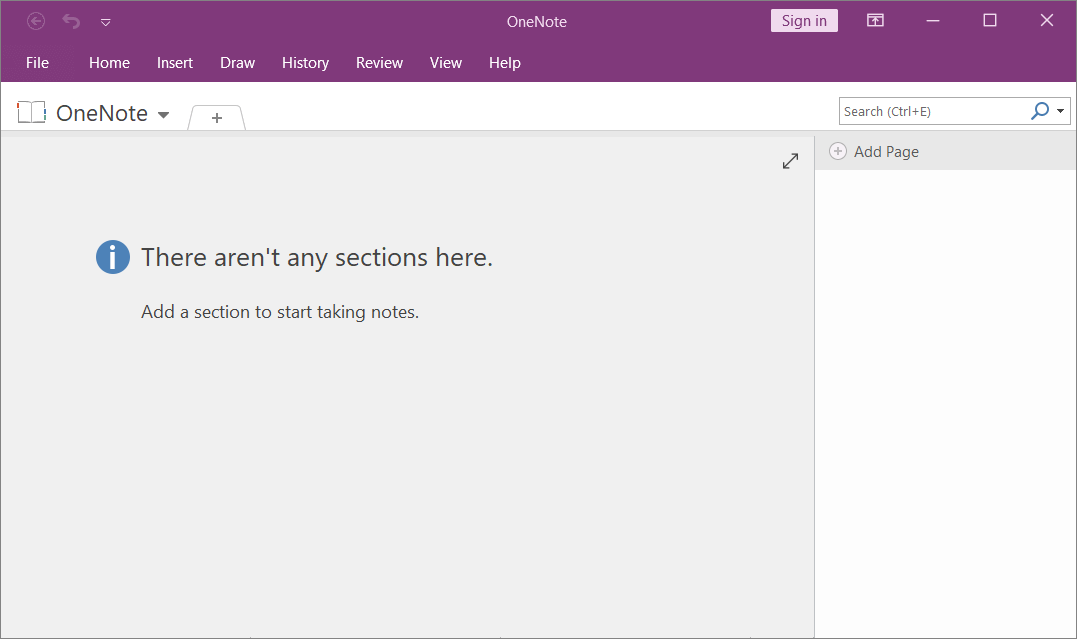This screenshot has height=639, width=1077.
Task: Click Add Page in the right pane
Action: click(x=886, y=151)
